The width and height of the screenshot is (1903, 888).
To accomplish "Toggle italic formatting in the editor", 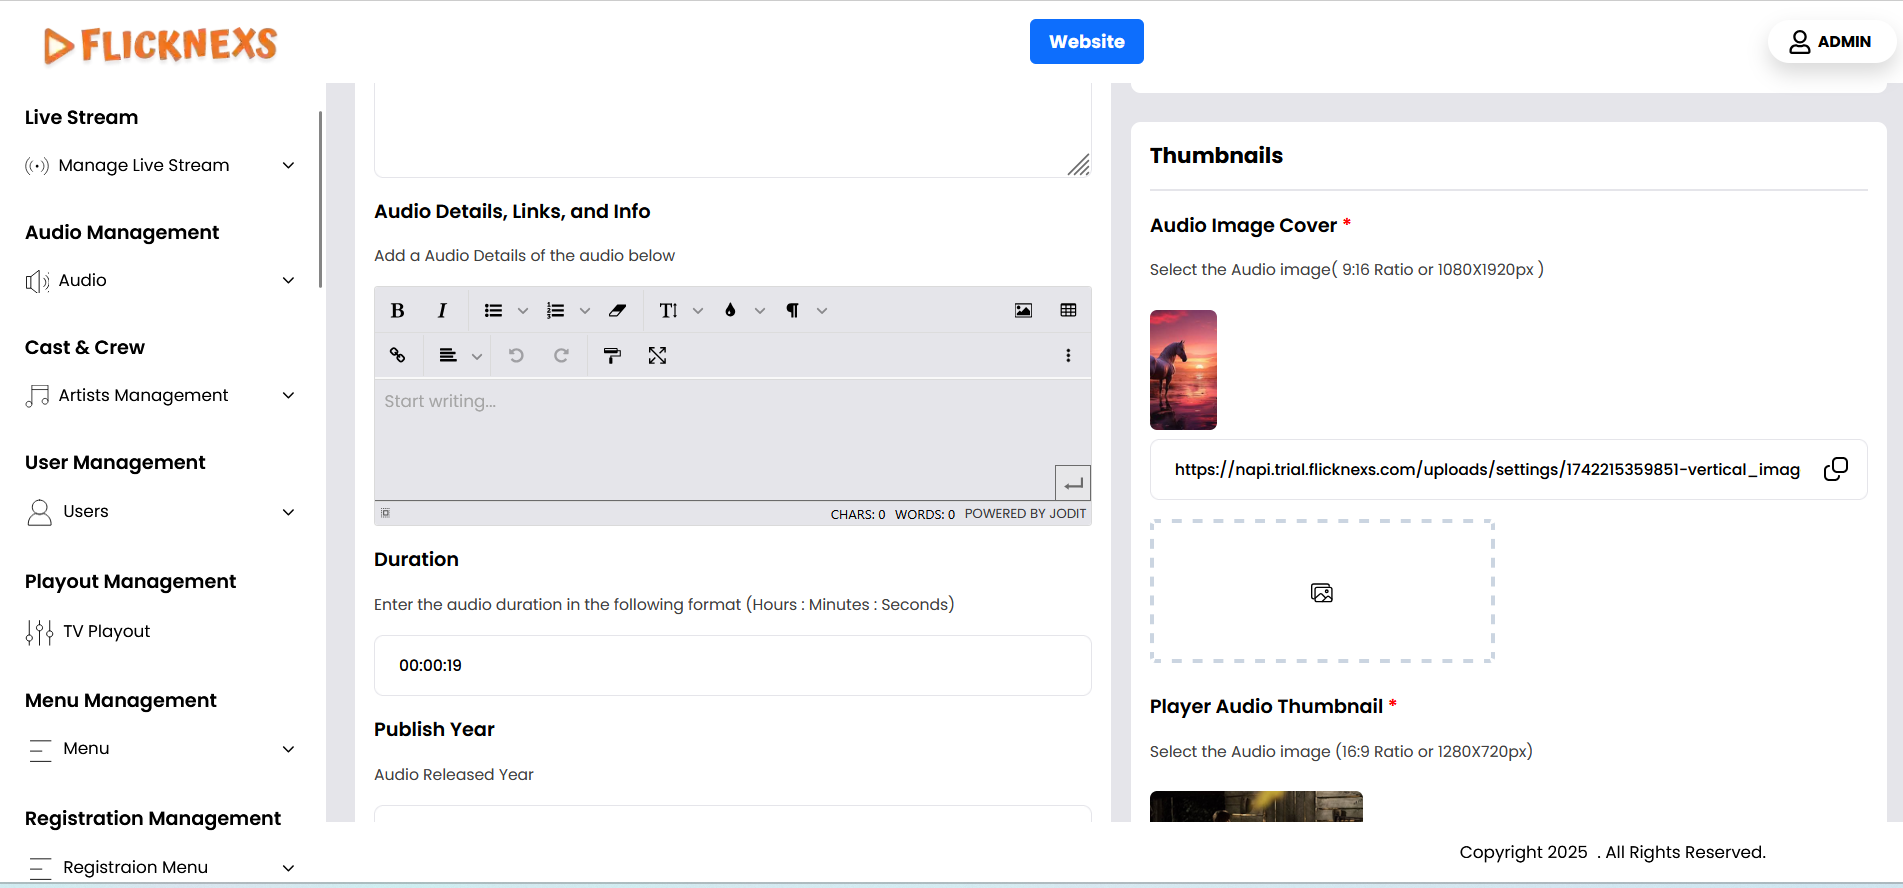I will point(442,311).
